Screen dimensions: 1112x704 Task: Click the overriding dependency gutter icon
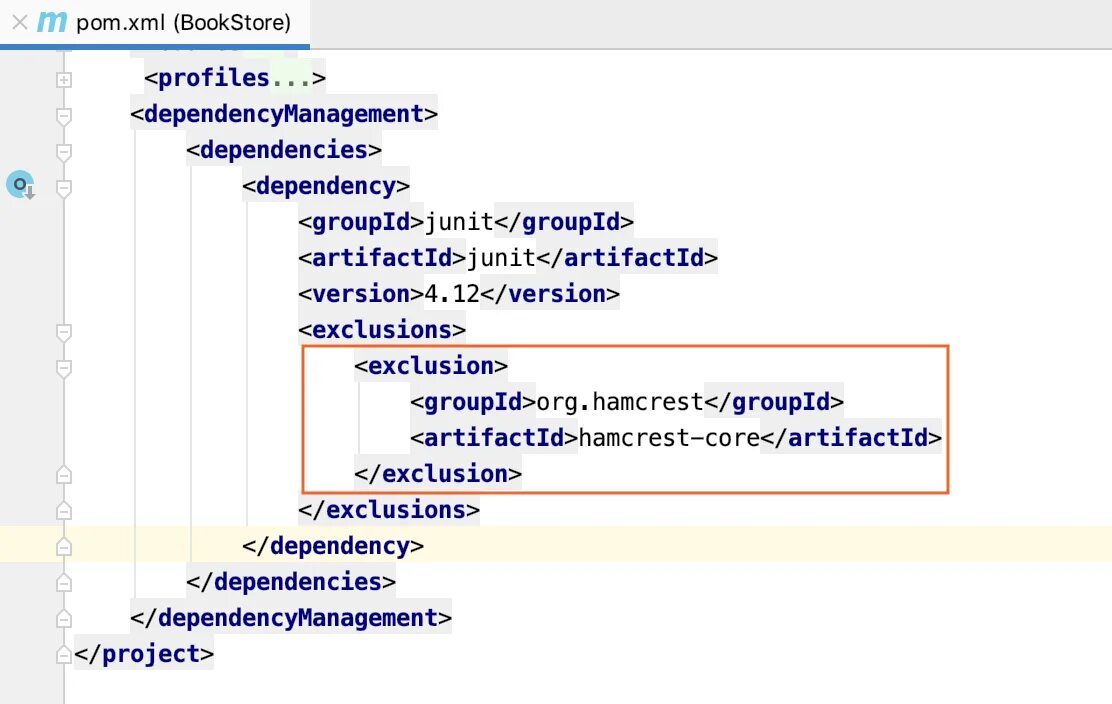[x=21, y=185]
